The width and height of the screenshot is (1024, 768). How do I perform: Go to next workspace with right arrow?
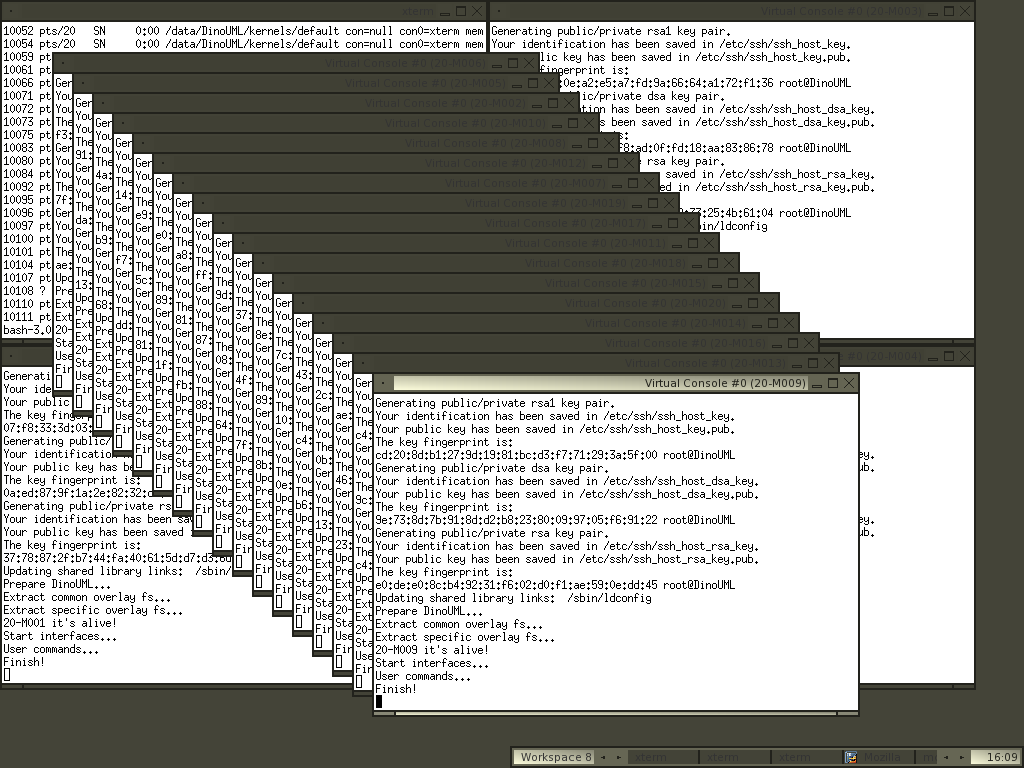pos(620,757)
